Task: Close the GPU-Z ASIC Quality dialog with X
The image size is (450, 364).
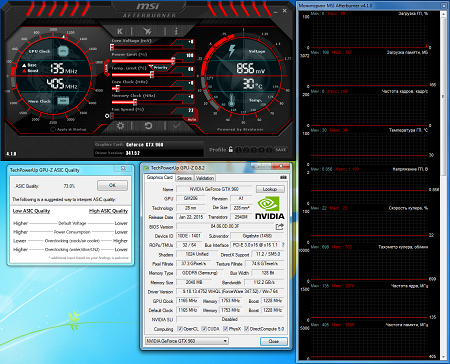Action: point(123,169)
